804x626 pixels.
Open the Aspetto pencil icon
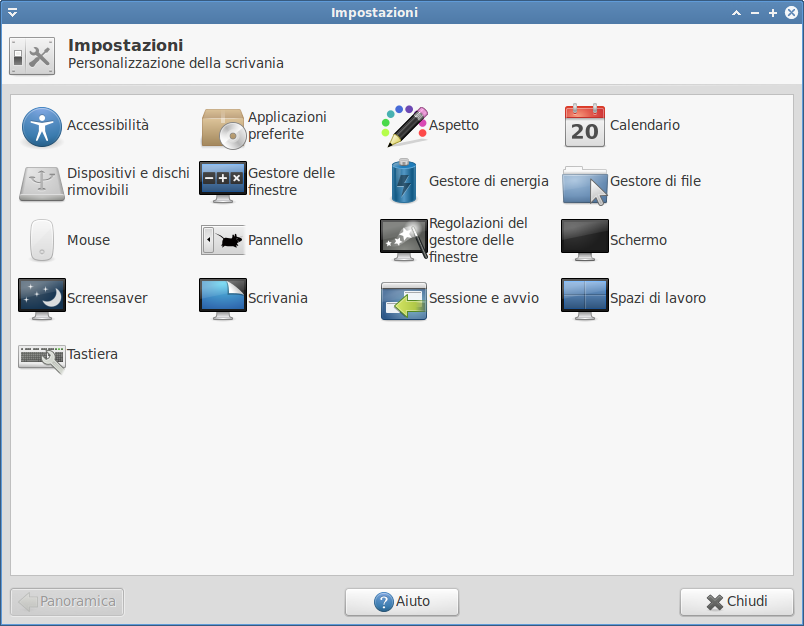405,126
